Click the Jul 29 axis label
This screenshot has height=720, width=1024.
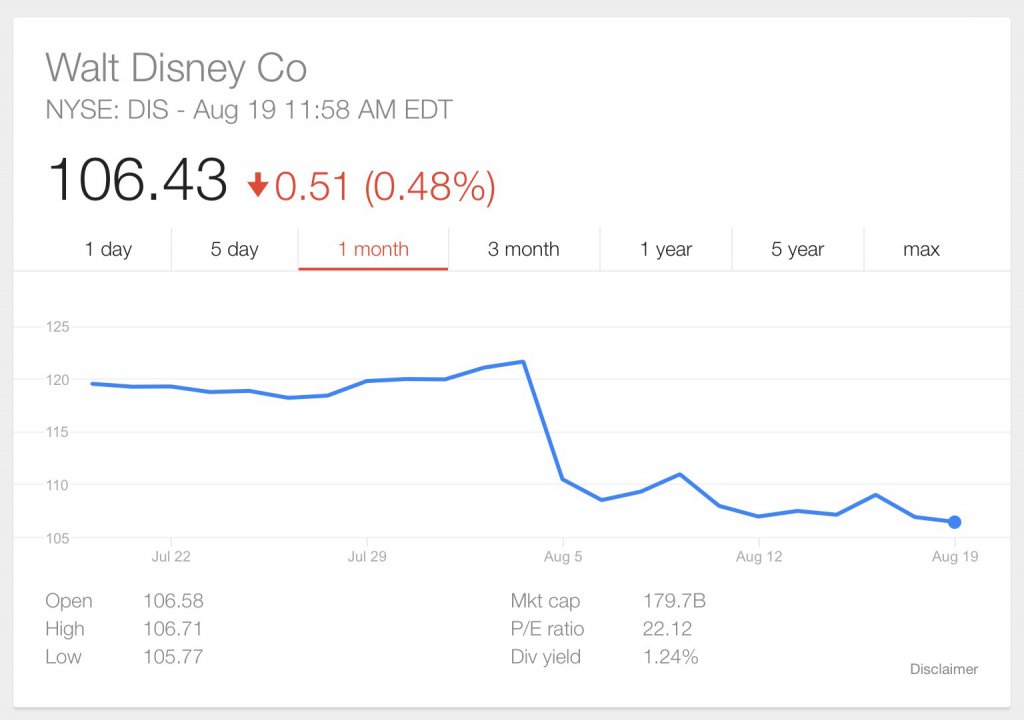[367, 557]
